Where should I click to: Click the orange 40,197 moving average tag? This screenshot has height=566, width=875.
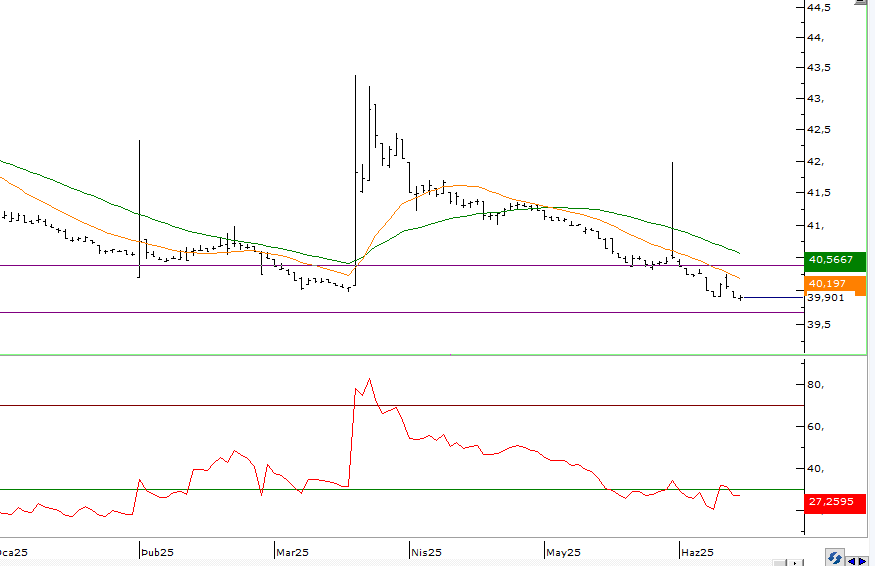point(835,284)
